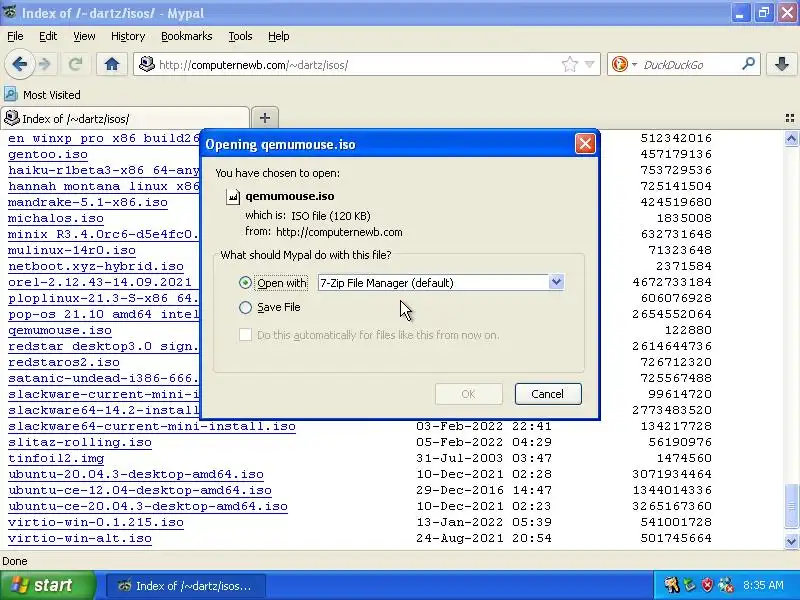Click Cancel in the download dialog

click(548, 394)
